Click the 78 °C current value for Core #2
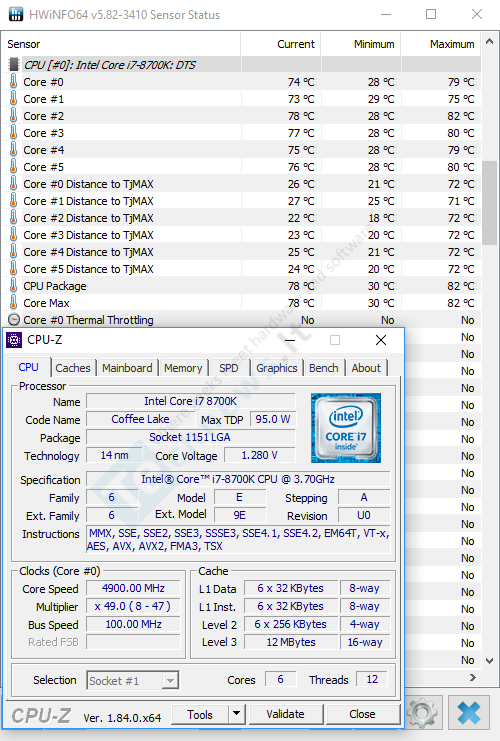The width and height of the screenshot is (500, 741). click(301, 116)
